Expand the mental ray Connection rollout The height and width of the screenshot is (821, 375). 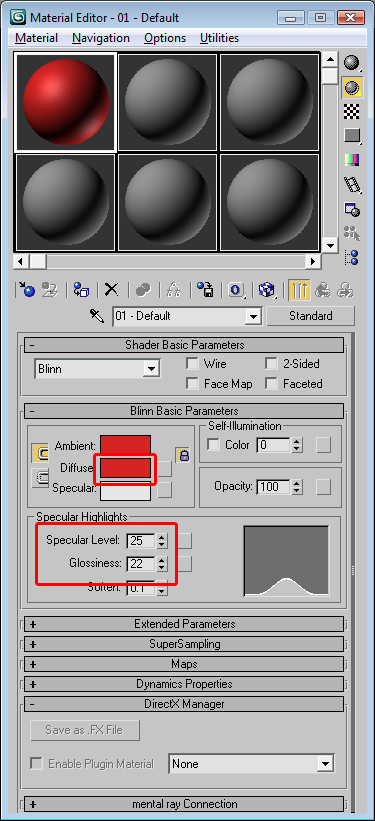[x=184, y=804]
